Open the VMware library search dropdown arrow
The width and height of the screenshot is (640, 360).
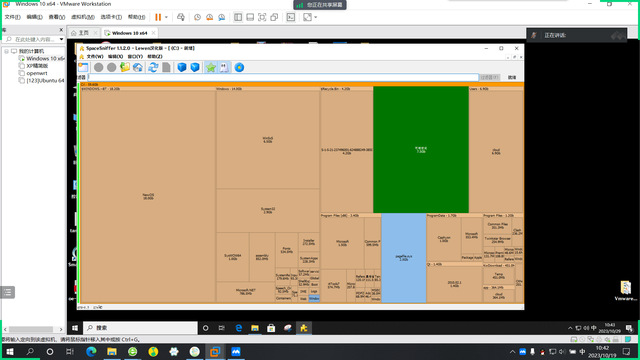coord(61,40)
